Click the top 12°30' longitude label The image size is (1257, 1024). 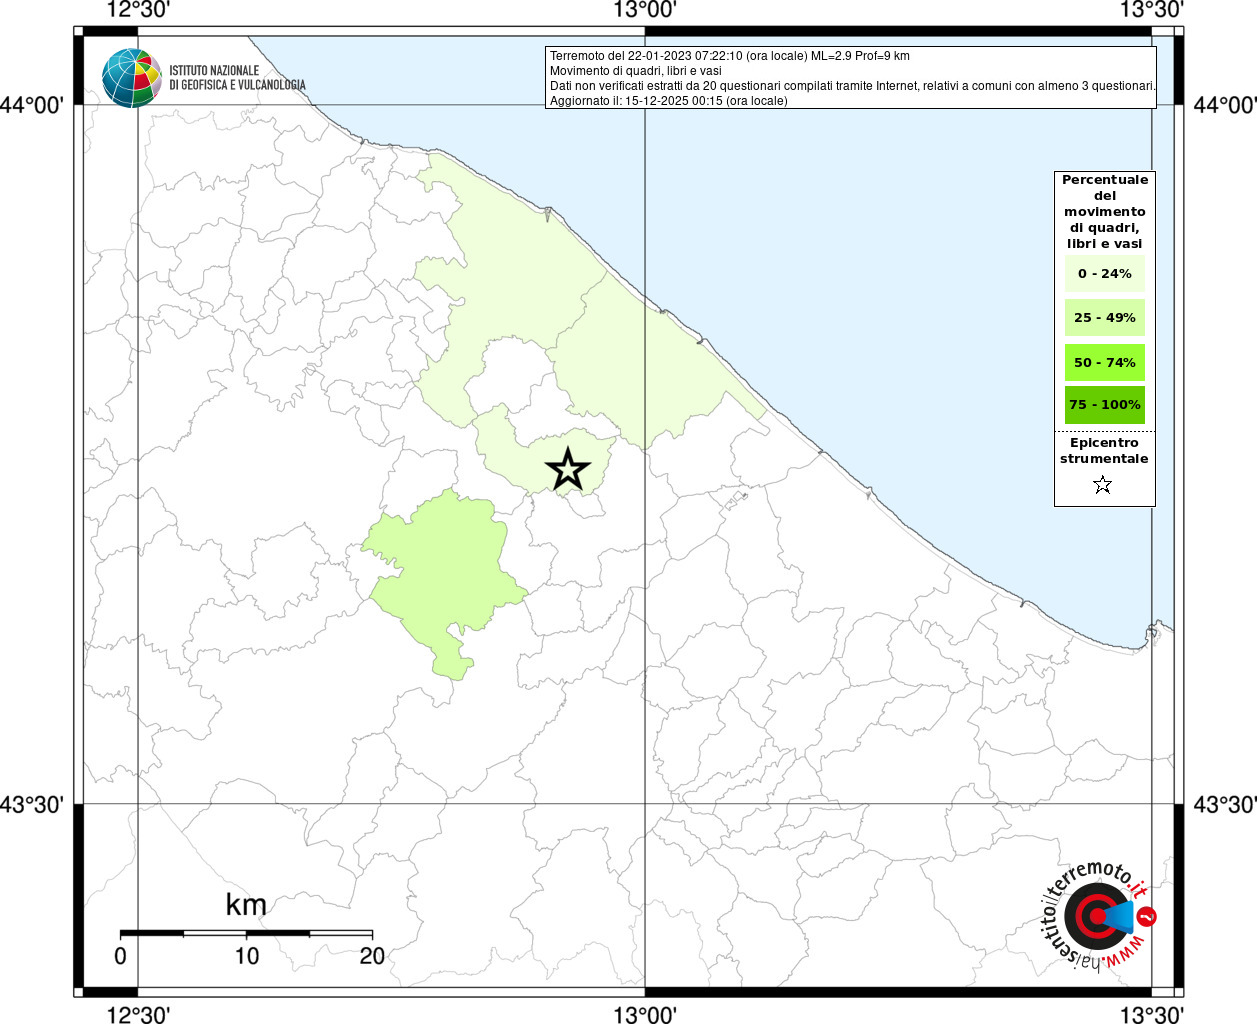point(138,10)
